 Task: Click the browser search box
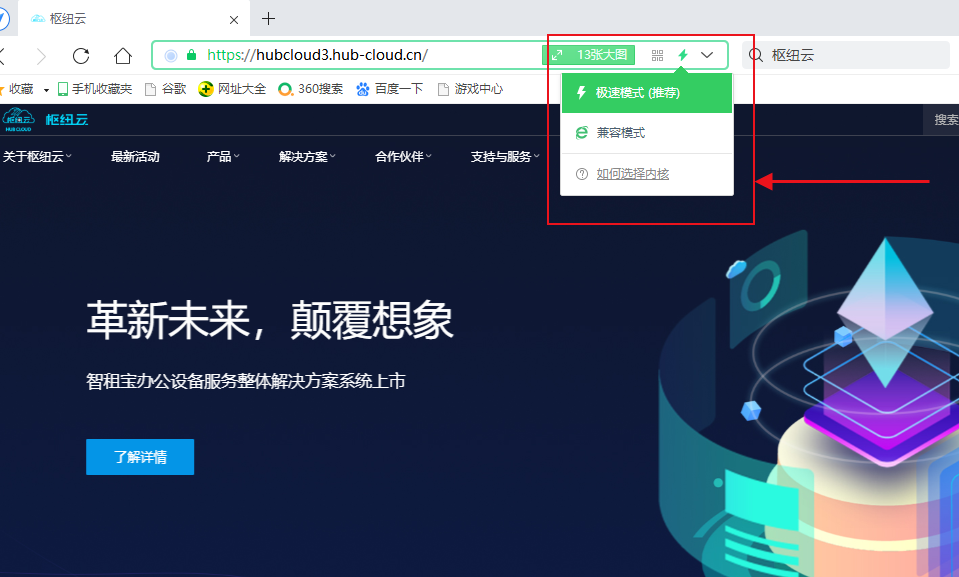(855, 56)
